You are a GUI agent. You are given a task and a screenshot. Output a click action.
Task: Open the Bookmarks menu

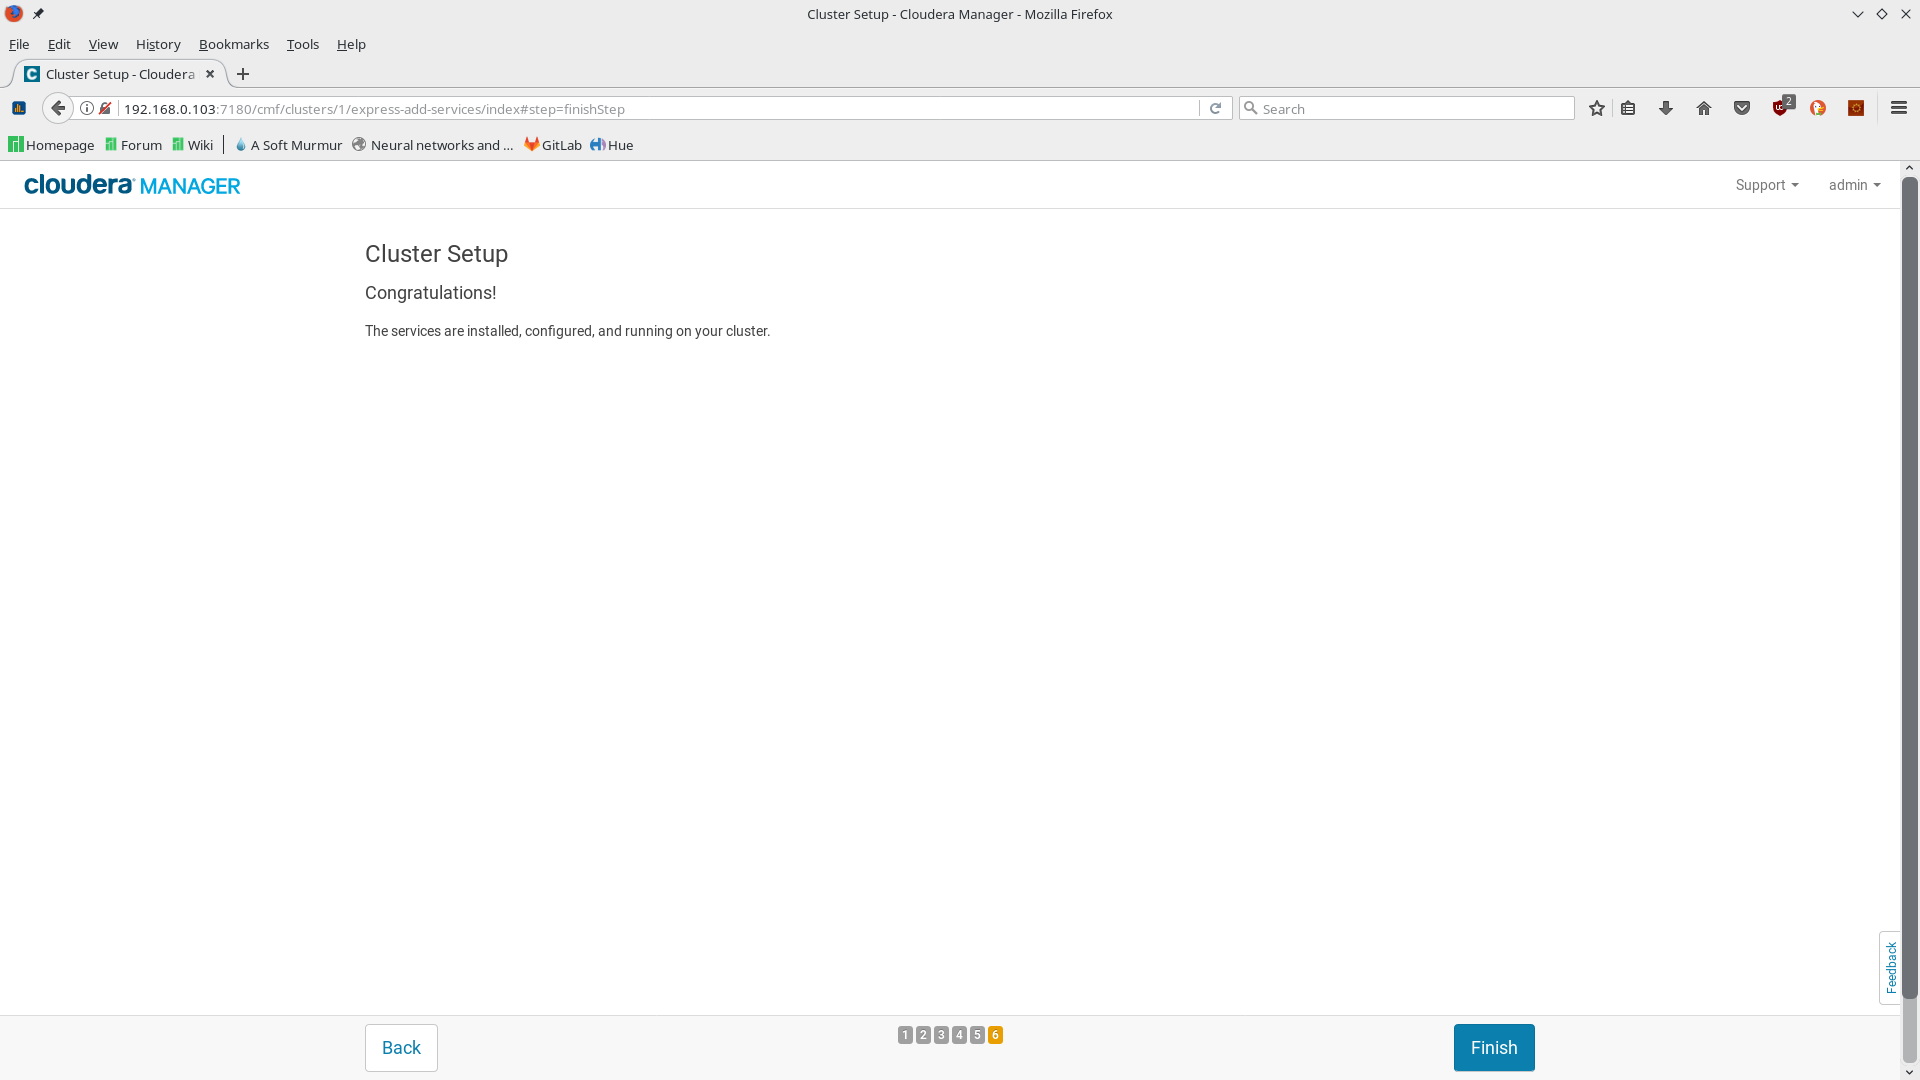coord(233,44)
